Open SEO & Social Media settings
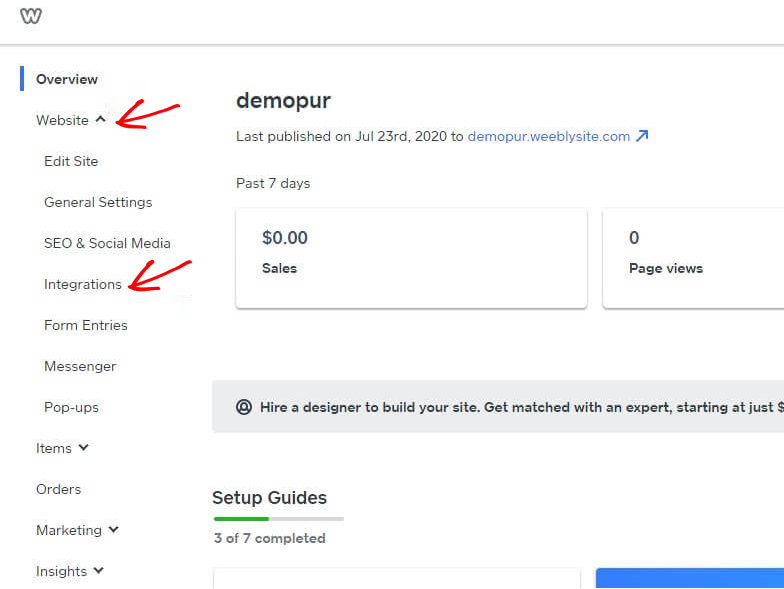 107,243
